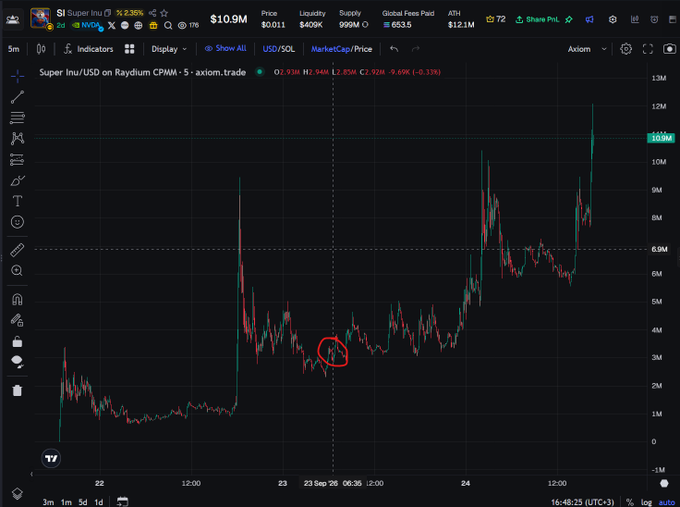Redo the last chart action
Viewport: 680px width, 507px height.
pos(415,49)
